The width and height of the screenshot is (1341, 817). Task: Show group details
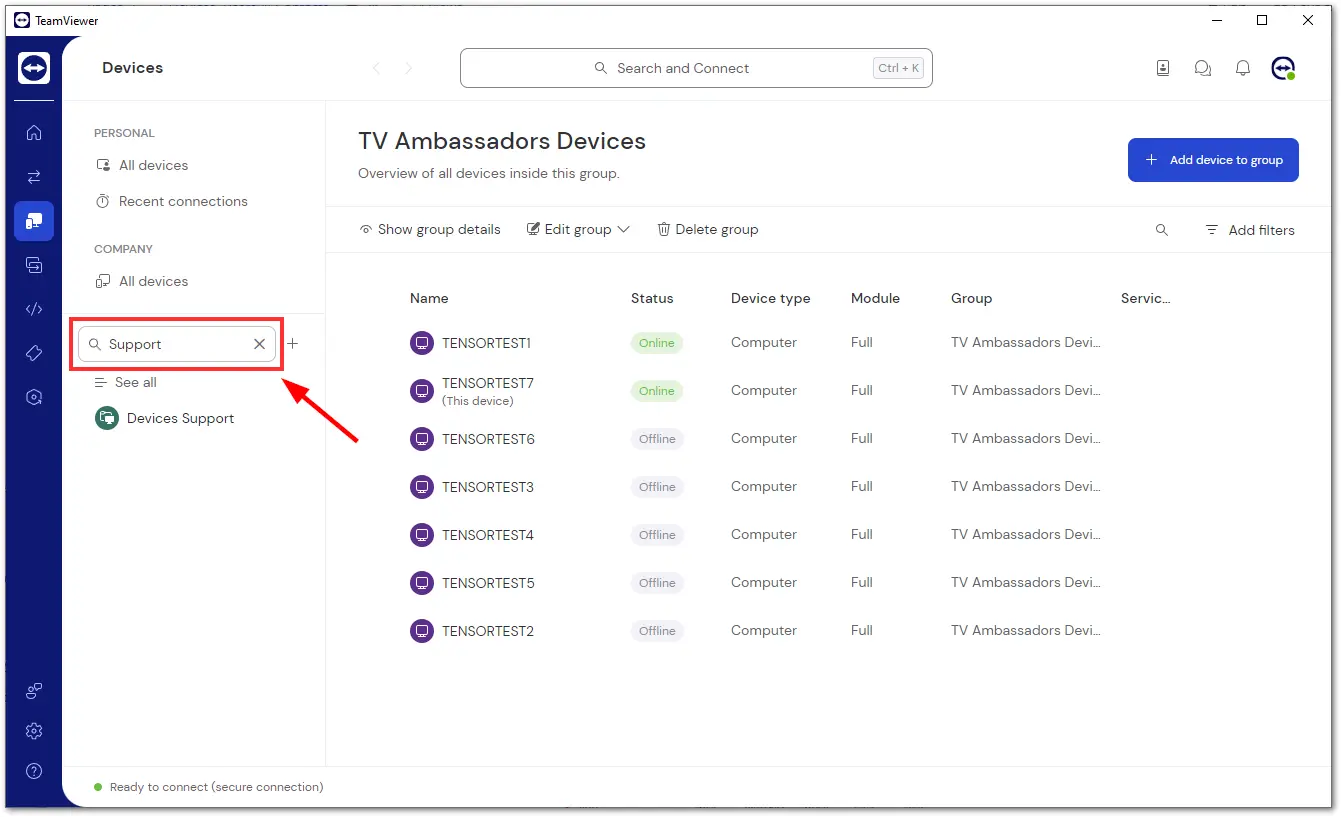pos(430,230)
